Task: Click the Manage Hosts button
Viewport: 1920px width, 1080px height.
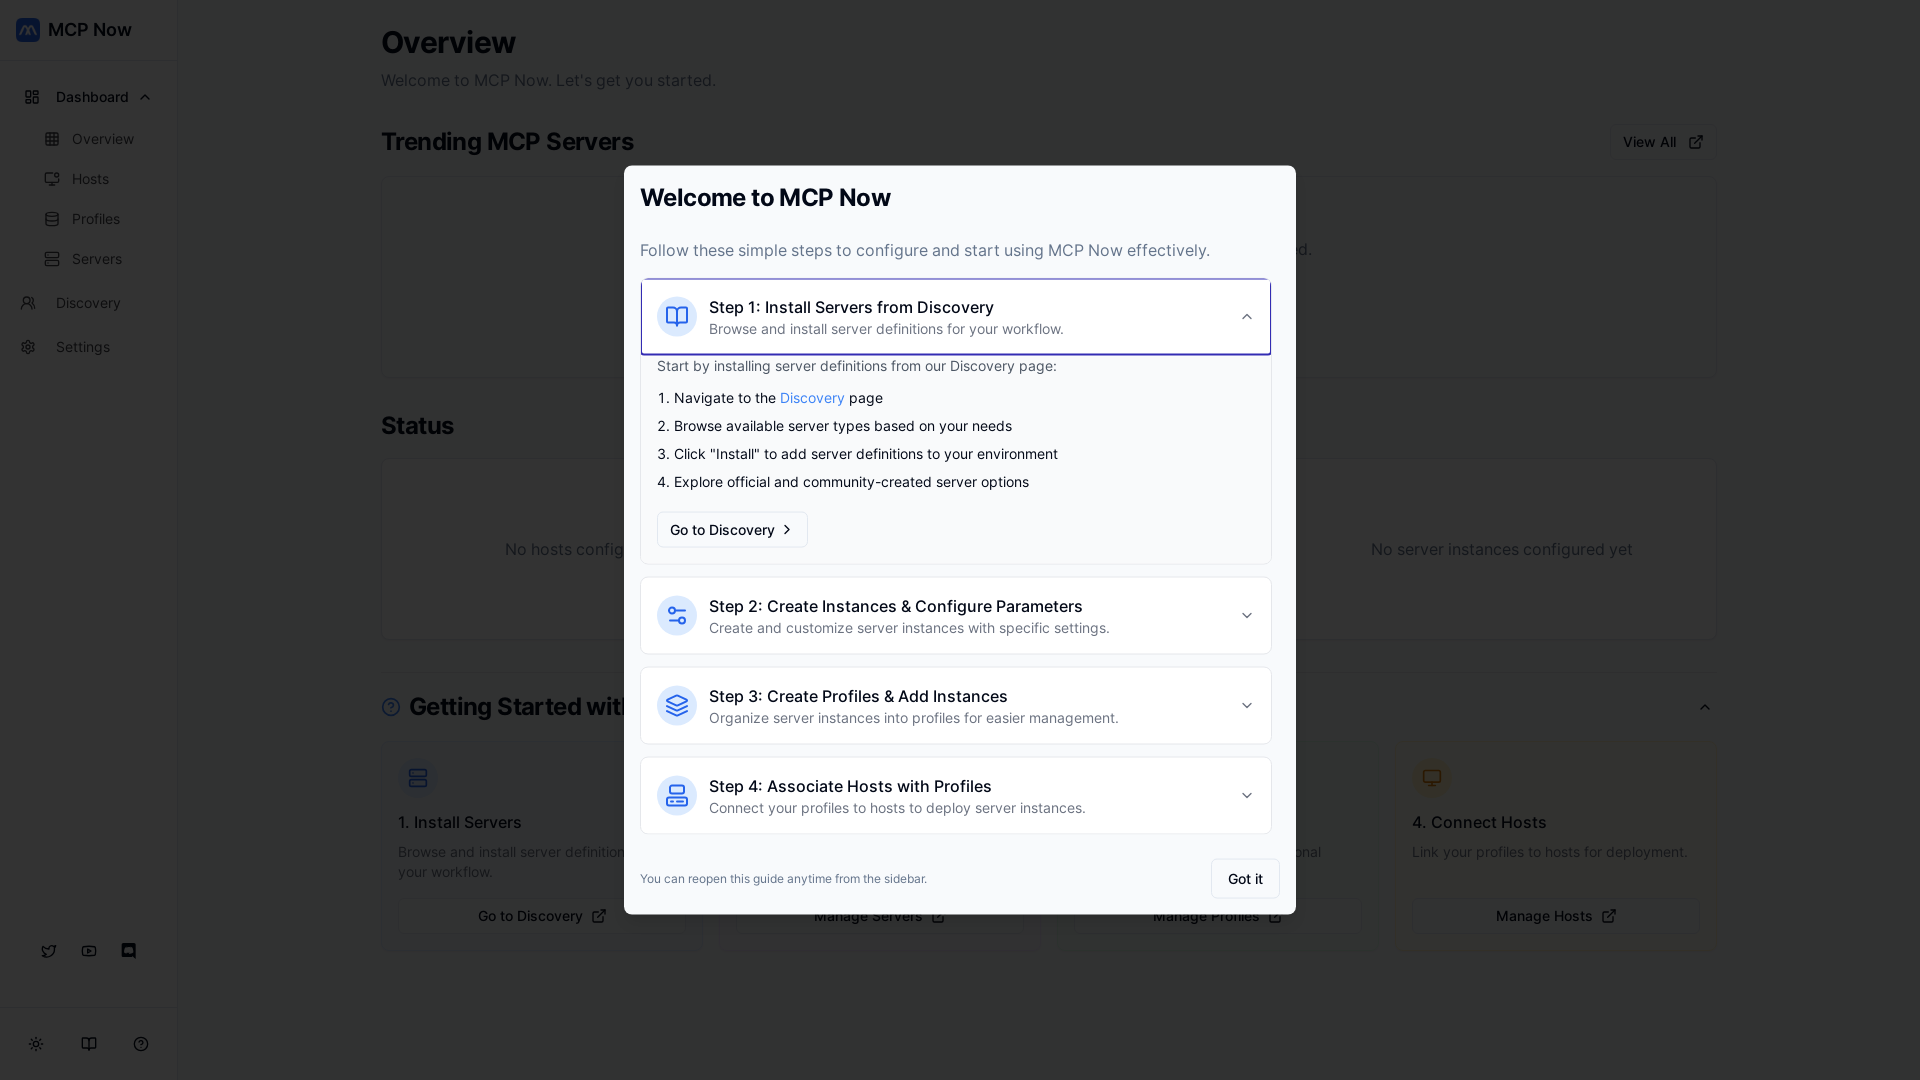Action: tap(1555, 916)
